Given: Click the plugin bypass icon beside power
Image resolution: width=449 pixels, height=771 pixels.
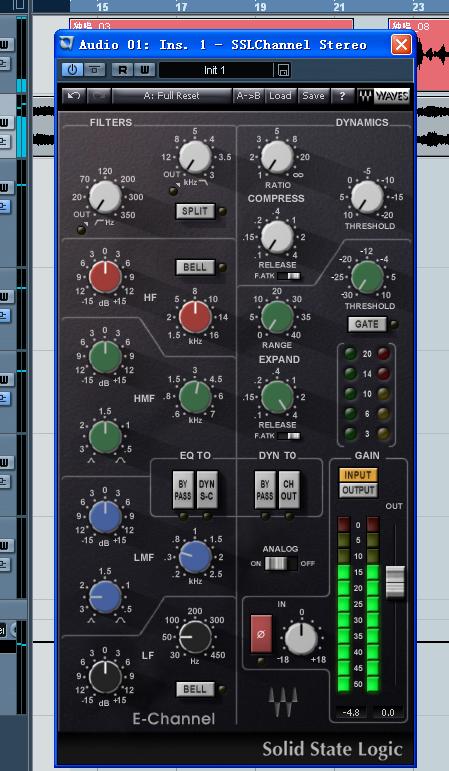Looking at the screenshot, I should tap(94, 70).
